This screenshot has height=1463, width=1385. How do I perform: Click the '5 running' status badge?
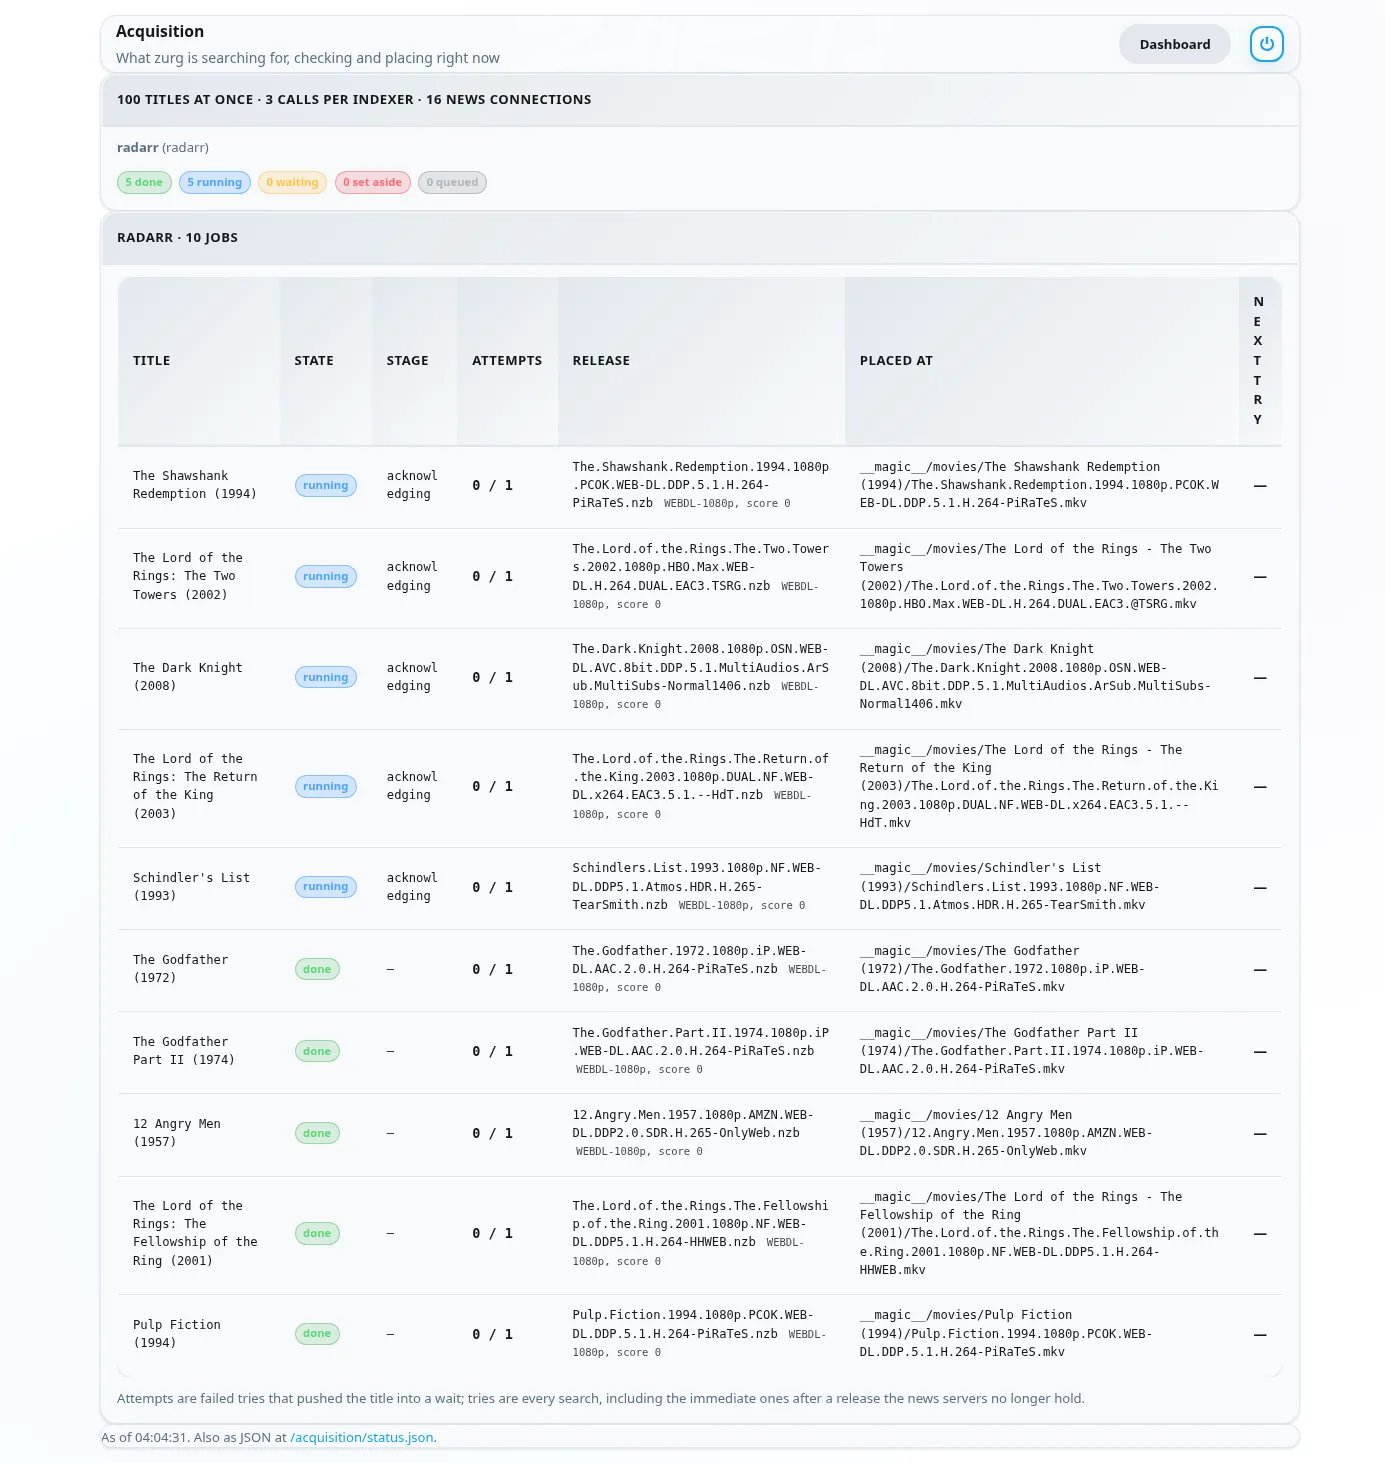coord(215,182)
